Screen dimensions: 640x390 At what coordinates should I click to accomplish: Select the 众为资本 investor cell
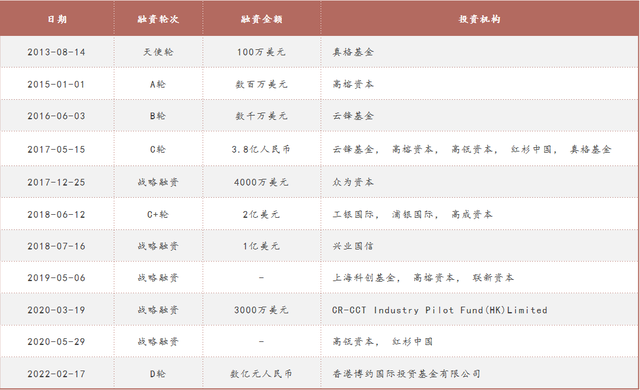353,182
